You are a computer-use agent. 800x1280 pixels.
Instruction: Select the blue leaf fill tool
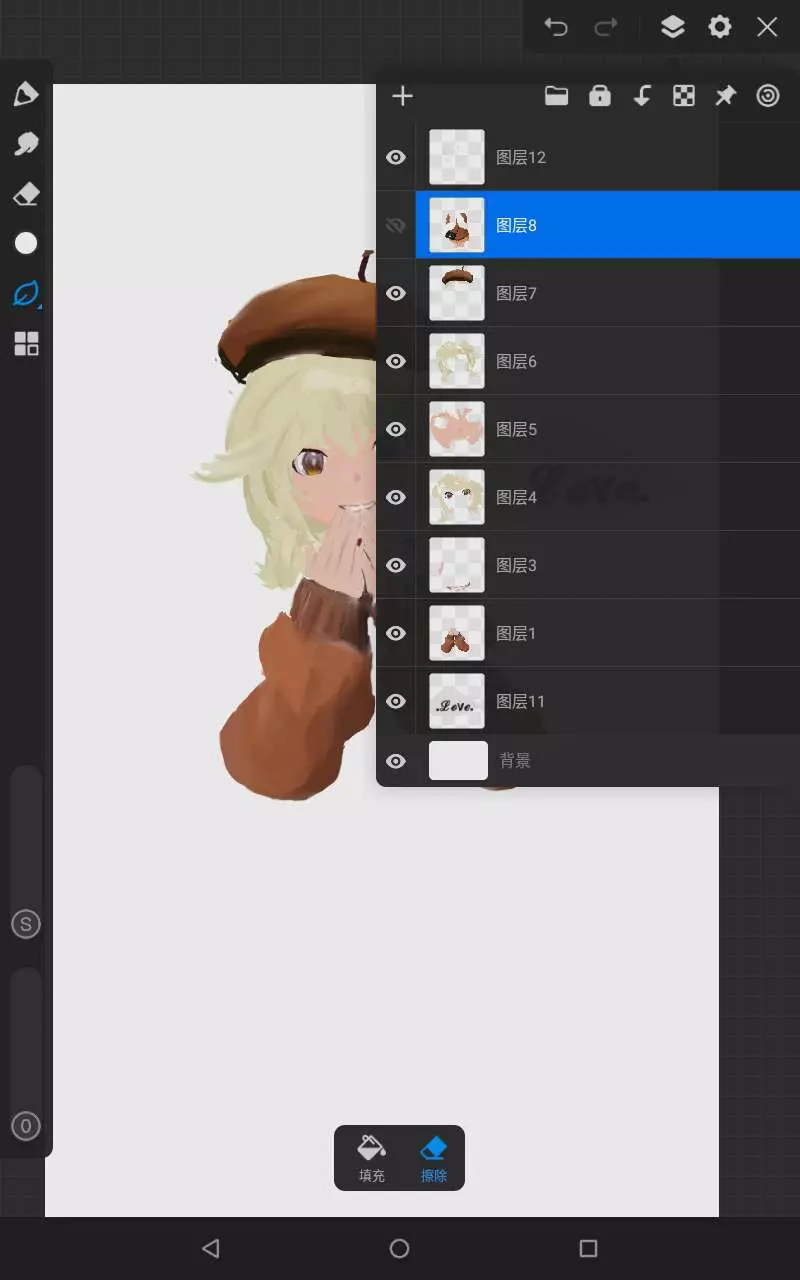pos(26,294)
